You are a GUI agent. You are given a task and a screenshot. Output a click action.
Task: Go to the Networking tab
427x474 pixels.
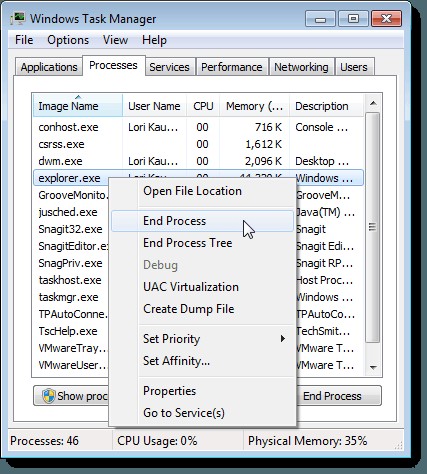pos(301,67)
